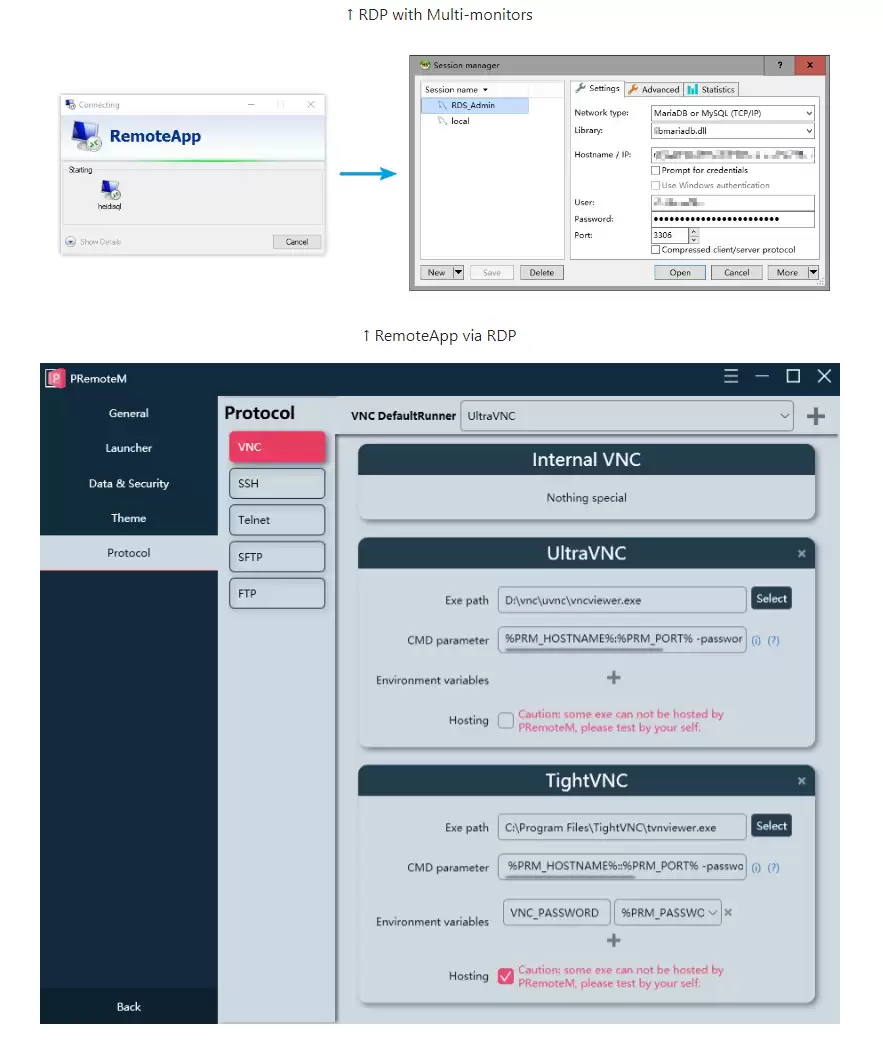Screen dimensions: 883x1048
Task: Click the TightVNC Exe path input field
Action: [x=622, y=828]
